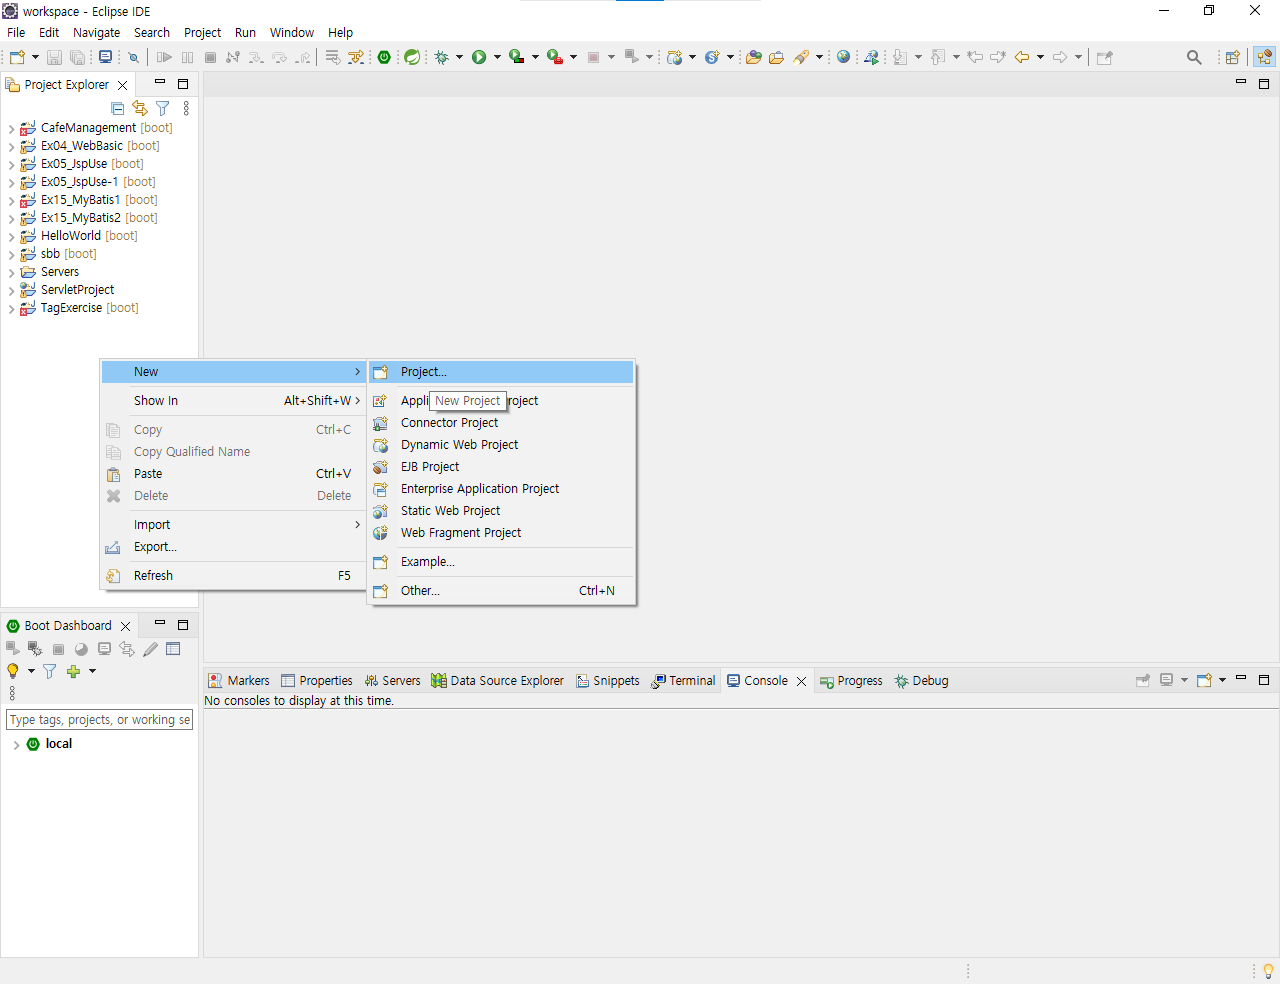Click the Run Last Tool external tools icon
Image resolution: width=1280 pixels, height=984 pixels.
555,57
